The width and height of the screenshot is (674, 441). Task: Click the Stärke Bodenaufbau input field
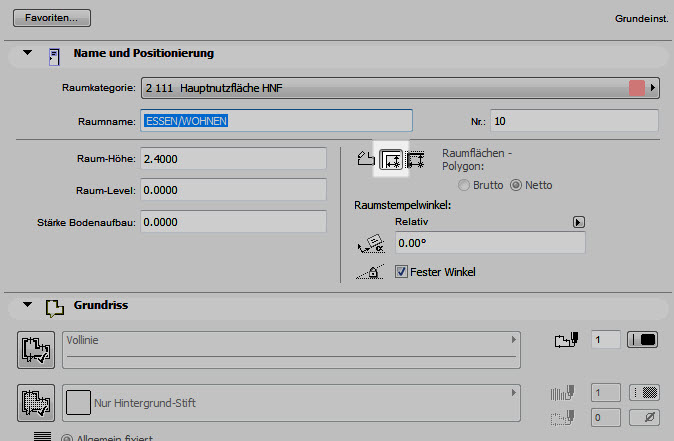click(x=233, y=222)
